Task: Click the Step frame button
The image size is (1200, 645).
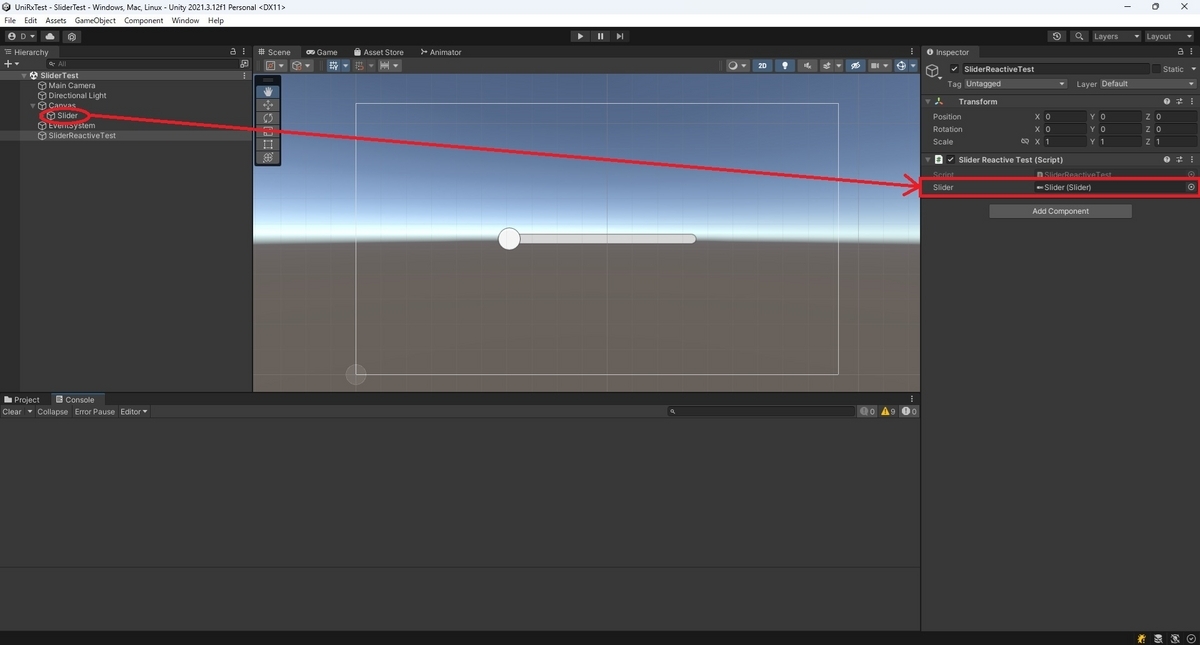Action: 620,36
